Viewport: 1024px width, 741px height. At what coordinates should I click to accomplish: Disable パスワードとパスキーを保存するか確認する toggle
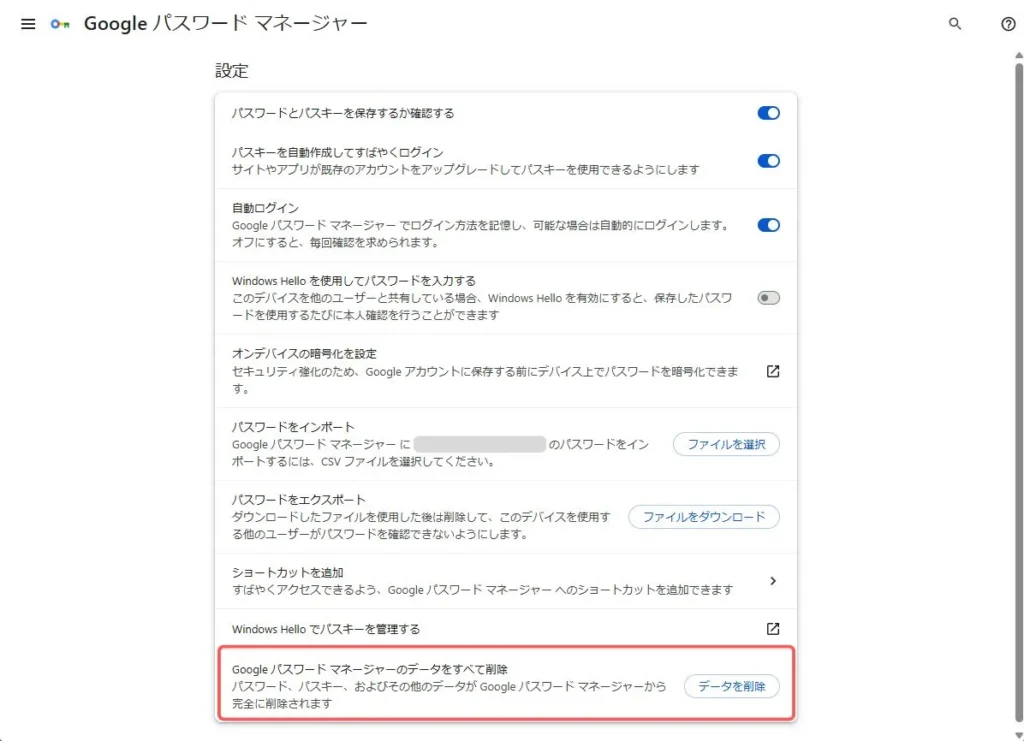[767, 113]
